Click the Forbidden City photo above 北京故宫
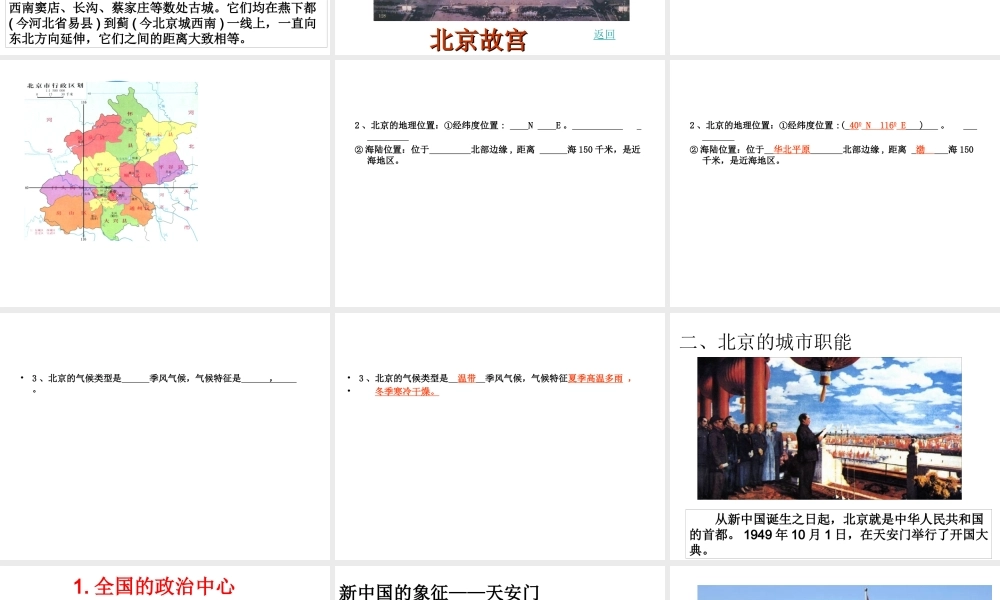The image size is (1000, 600). click(501, 10)
